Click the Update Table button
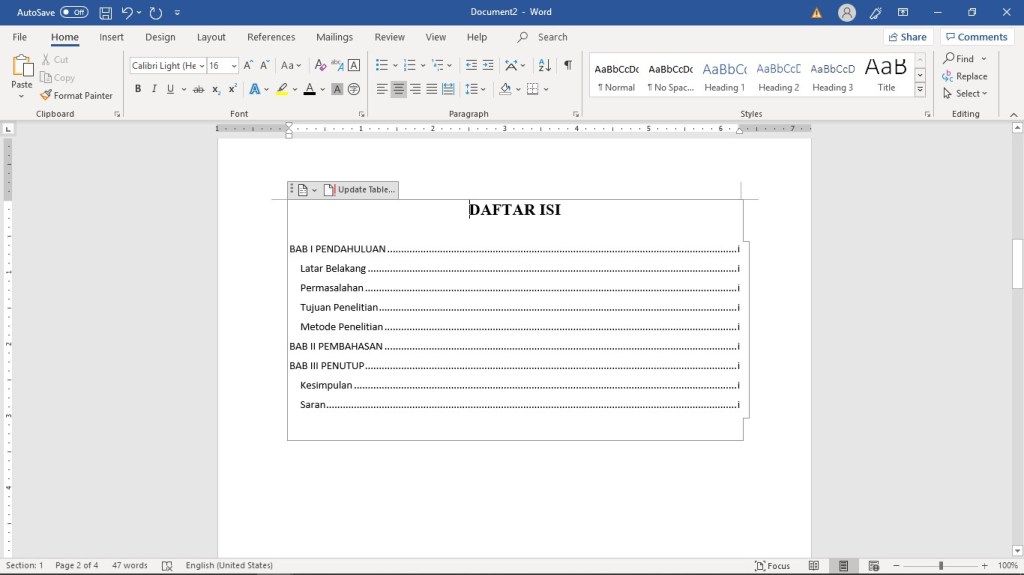1024x575 pixels. coord(359,190)
